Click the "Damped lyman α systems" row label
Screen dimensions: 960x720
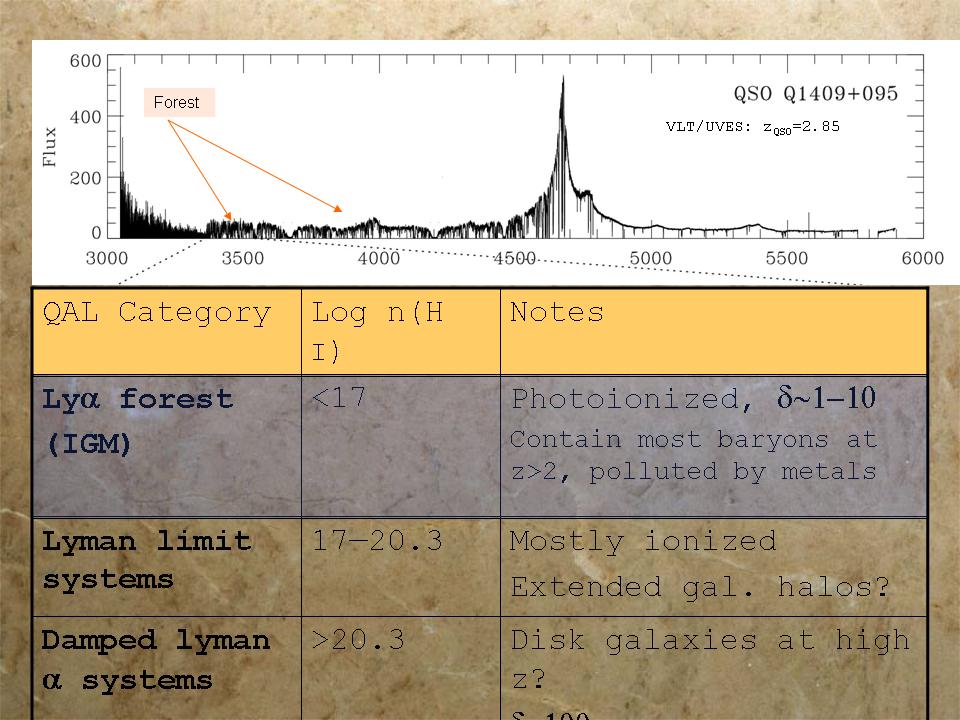pyautogui.click(x=155, y=660)
